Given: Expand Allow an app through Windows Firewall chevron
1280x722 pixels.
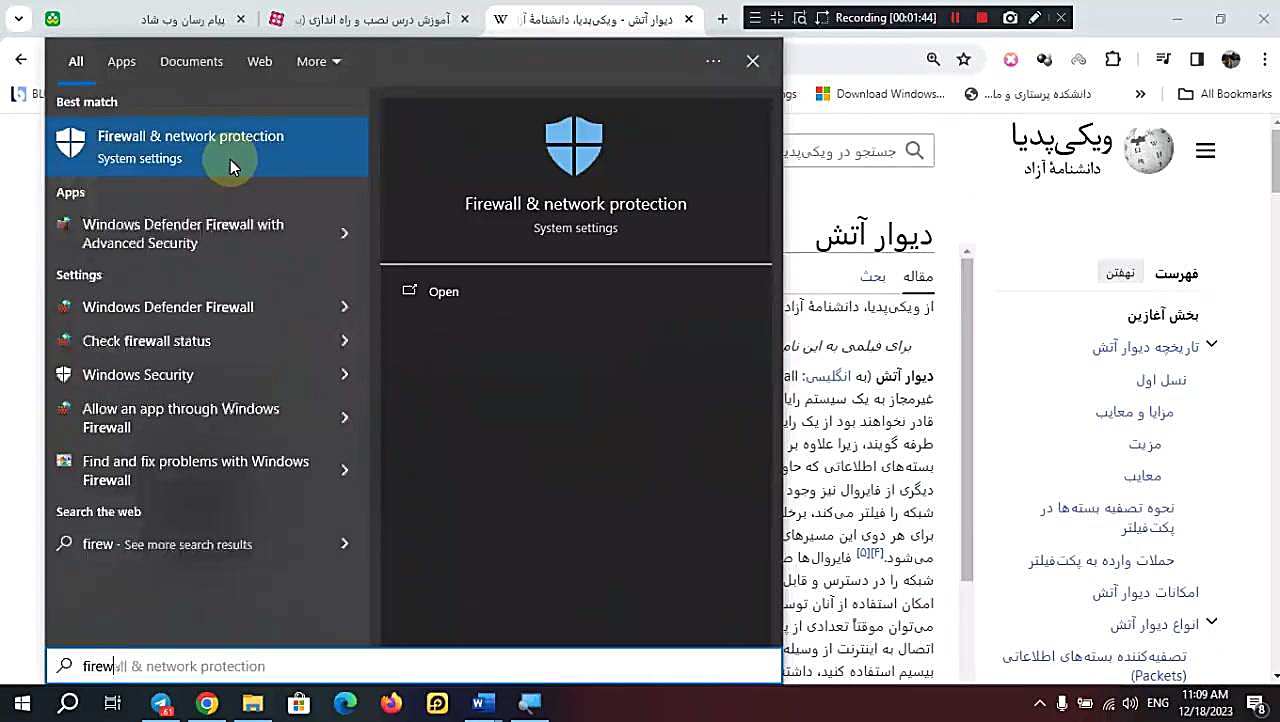Looking at the screenshot, I should [x=344, y=417].
